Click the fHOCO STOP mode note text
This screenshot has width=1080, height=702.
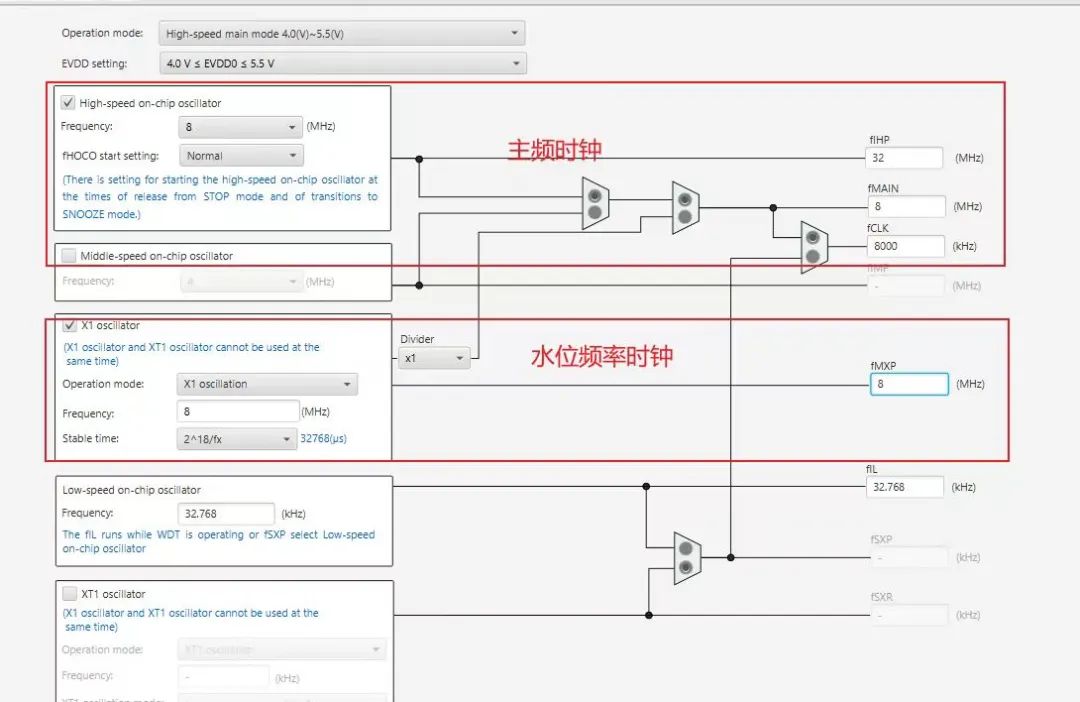(220, 197)
